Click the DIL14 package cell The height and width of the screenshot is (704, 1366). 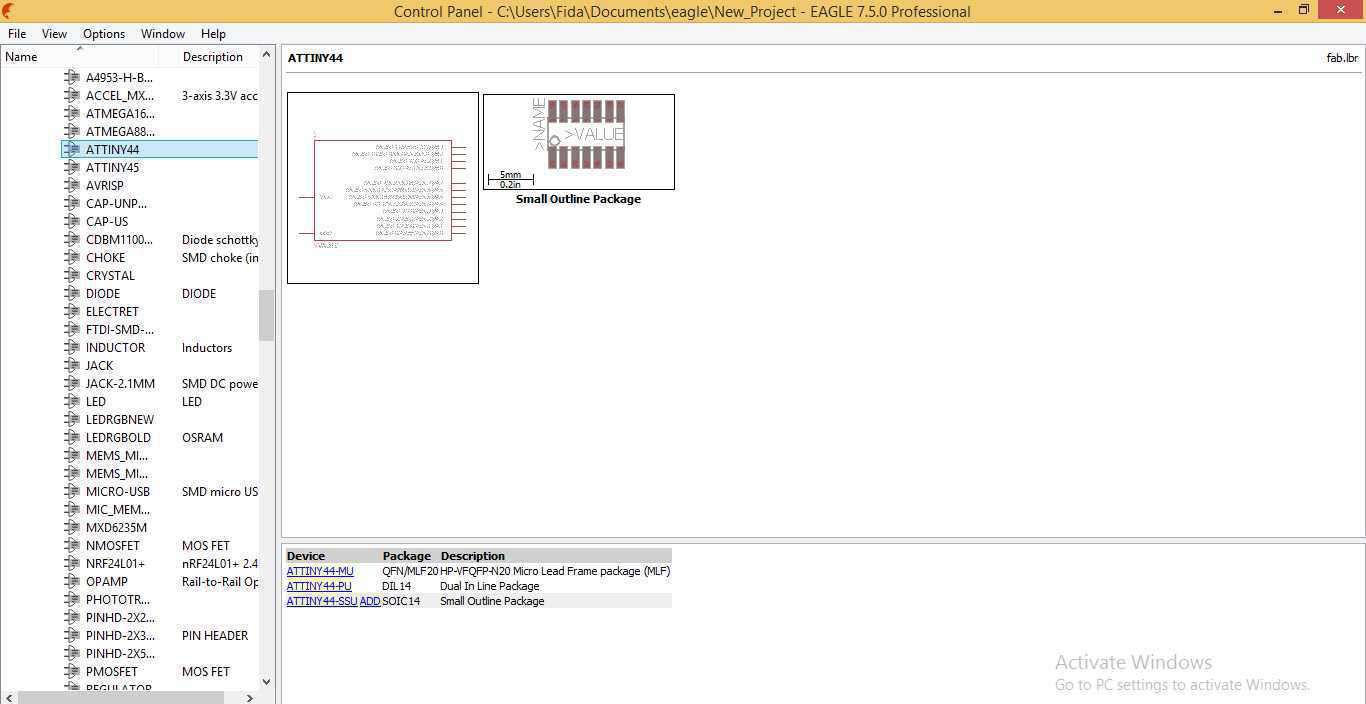point(396,586)
